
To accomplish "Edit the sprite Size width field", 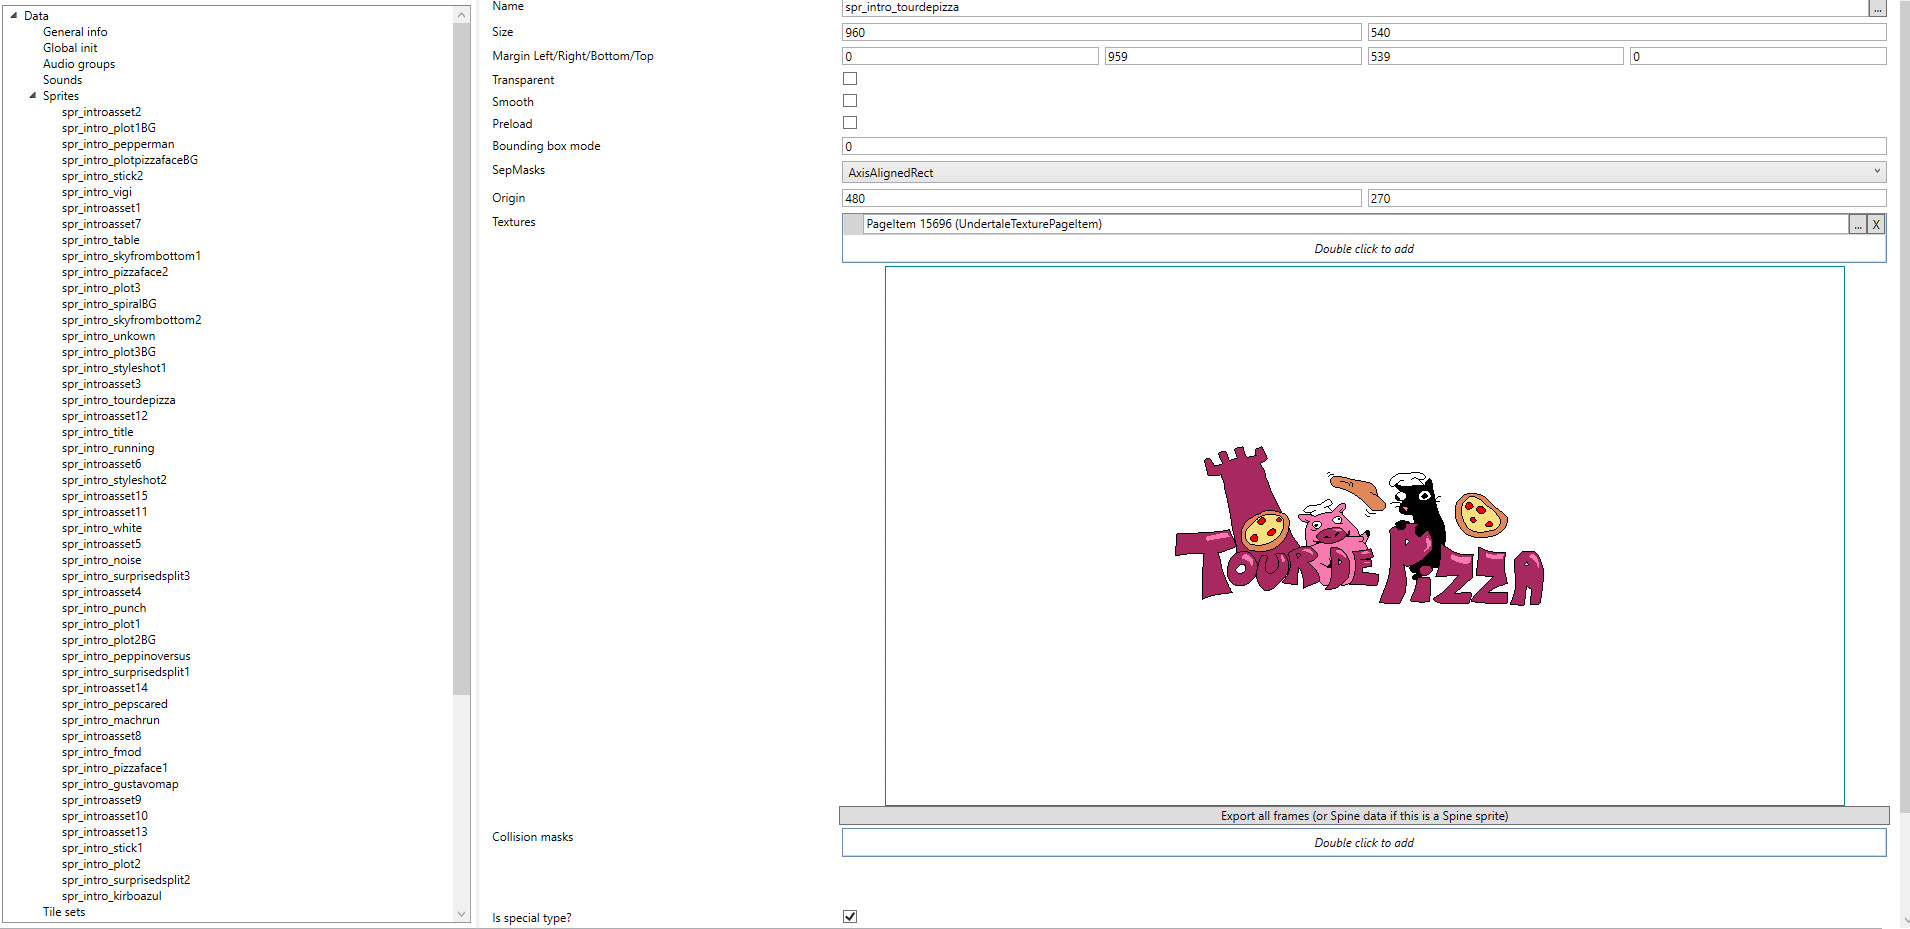I will pos(1100,32).
